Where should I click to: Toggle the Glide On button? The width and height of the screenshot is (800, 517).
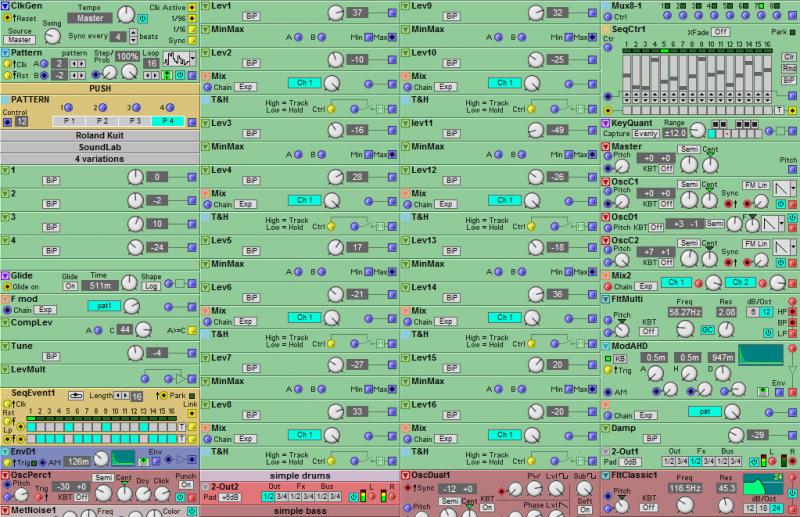tap(70, 286)
